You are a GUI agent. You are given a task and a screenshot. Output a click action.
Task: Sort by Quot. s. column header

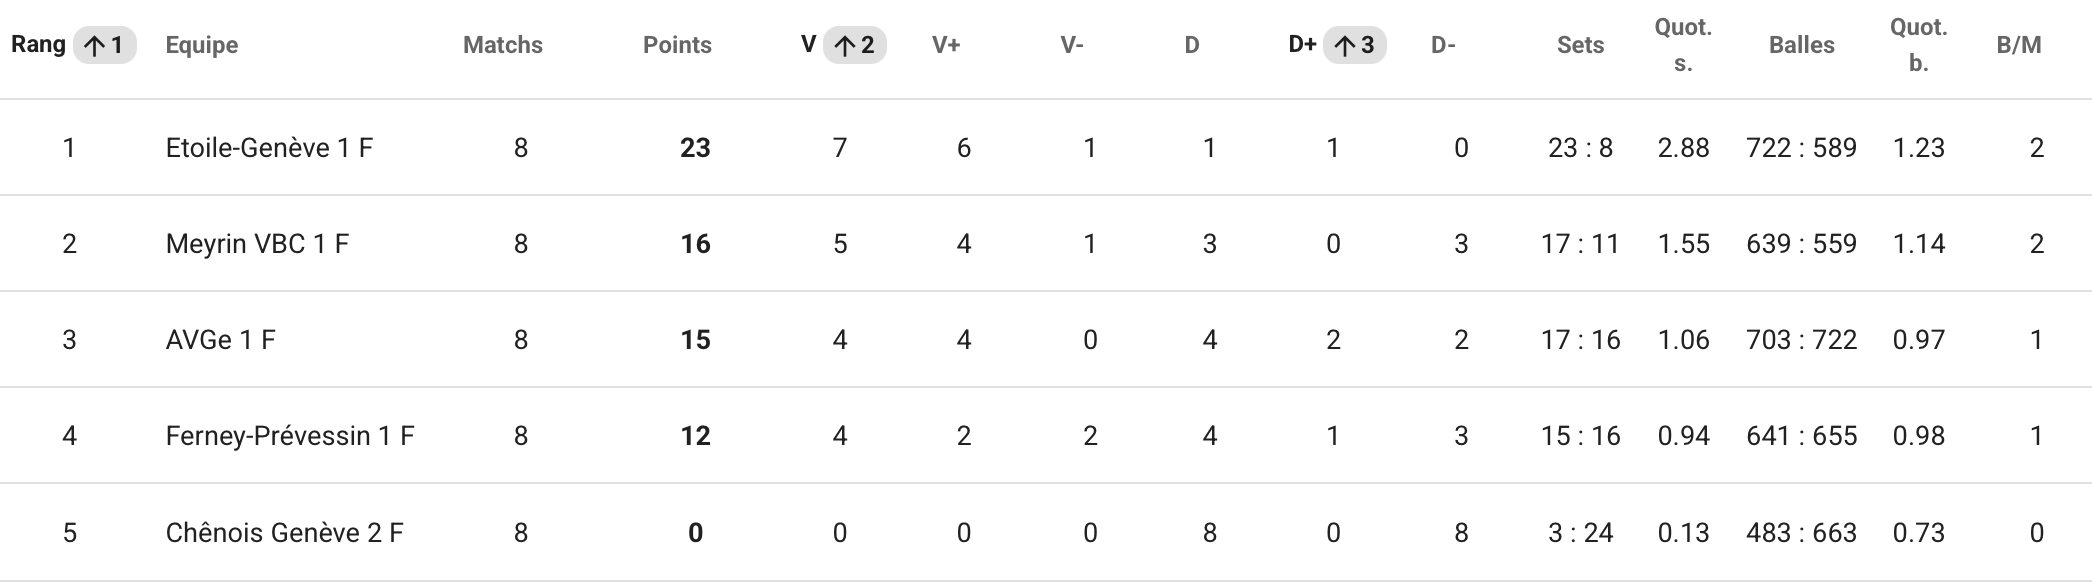click(x=1683, y=45)
